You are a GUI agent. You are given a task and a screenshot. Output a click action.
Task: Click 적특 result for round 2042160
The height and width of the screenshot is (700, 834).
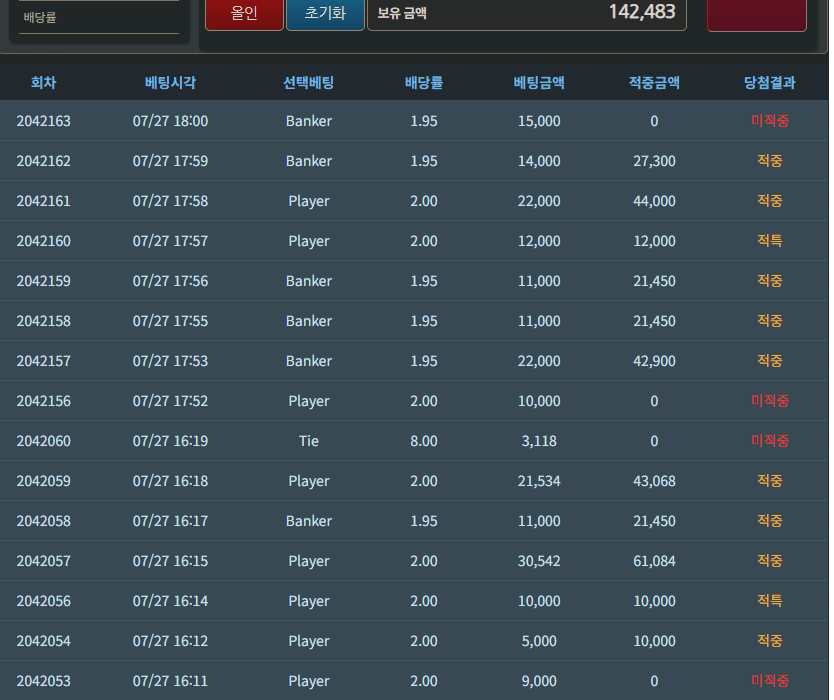(770, 240)
